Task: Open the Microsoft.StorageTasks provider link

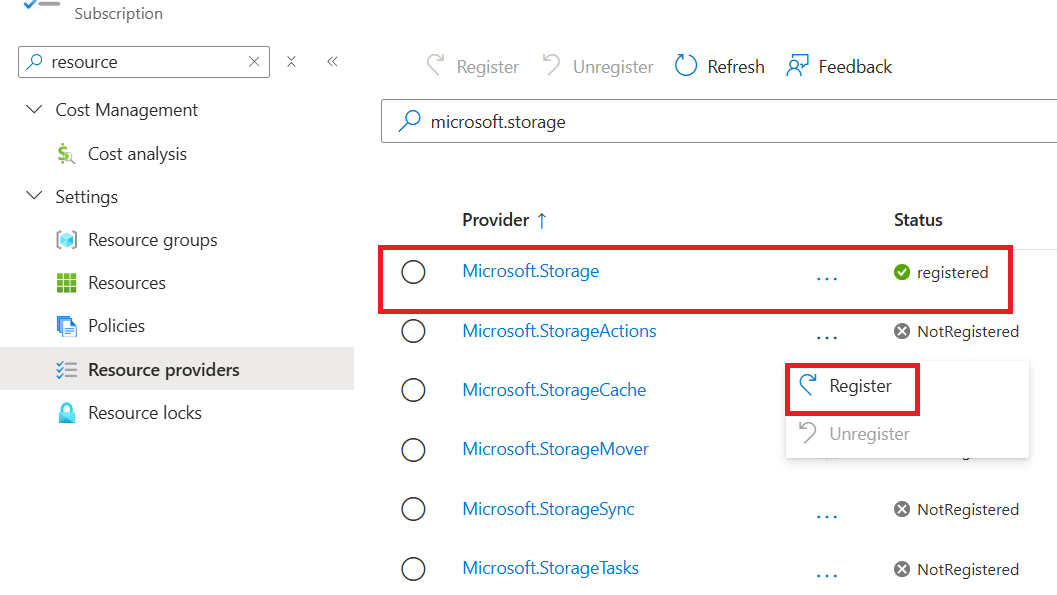Action: tap(550, 568)
